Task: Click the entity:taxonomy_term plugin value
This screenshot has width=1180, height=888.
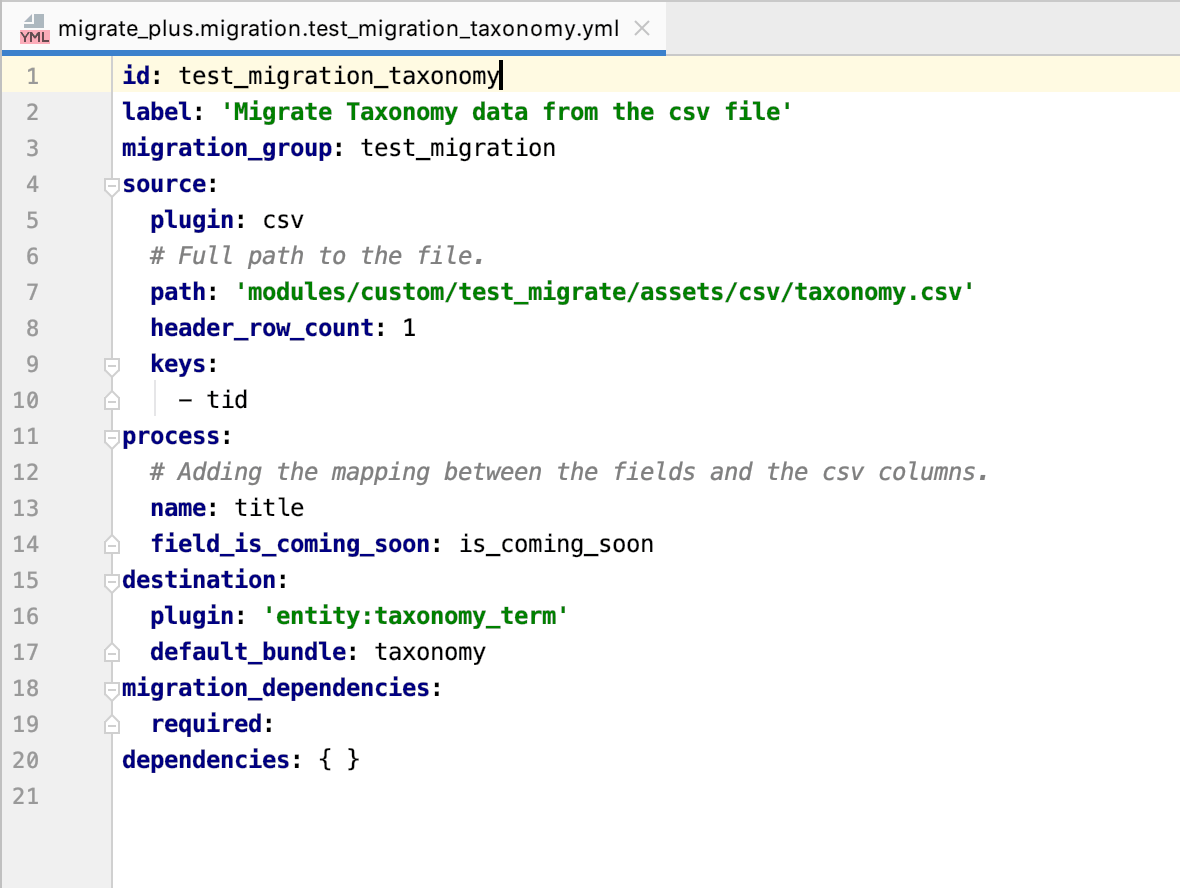Action: coord(418,616)
